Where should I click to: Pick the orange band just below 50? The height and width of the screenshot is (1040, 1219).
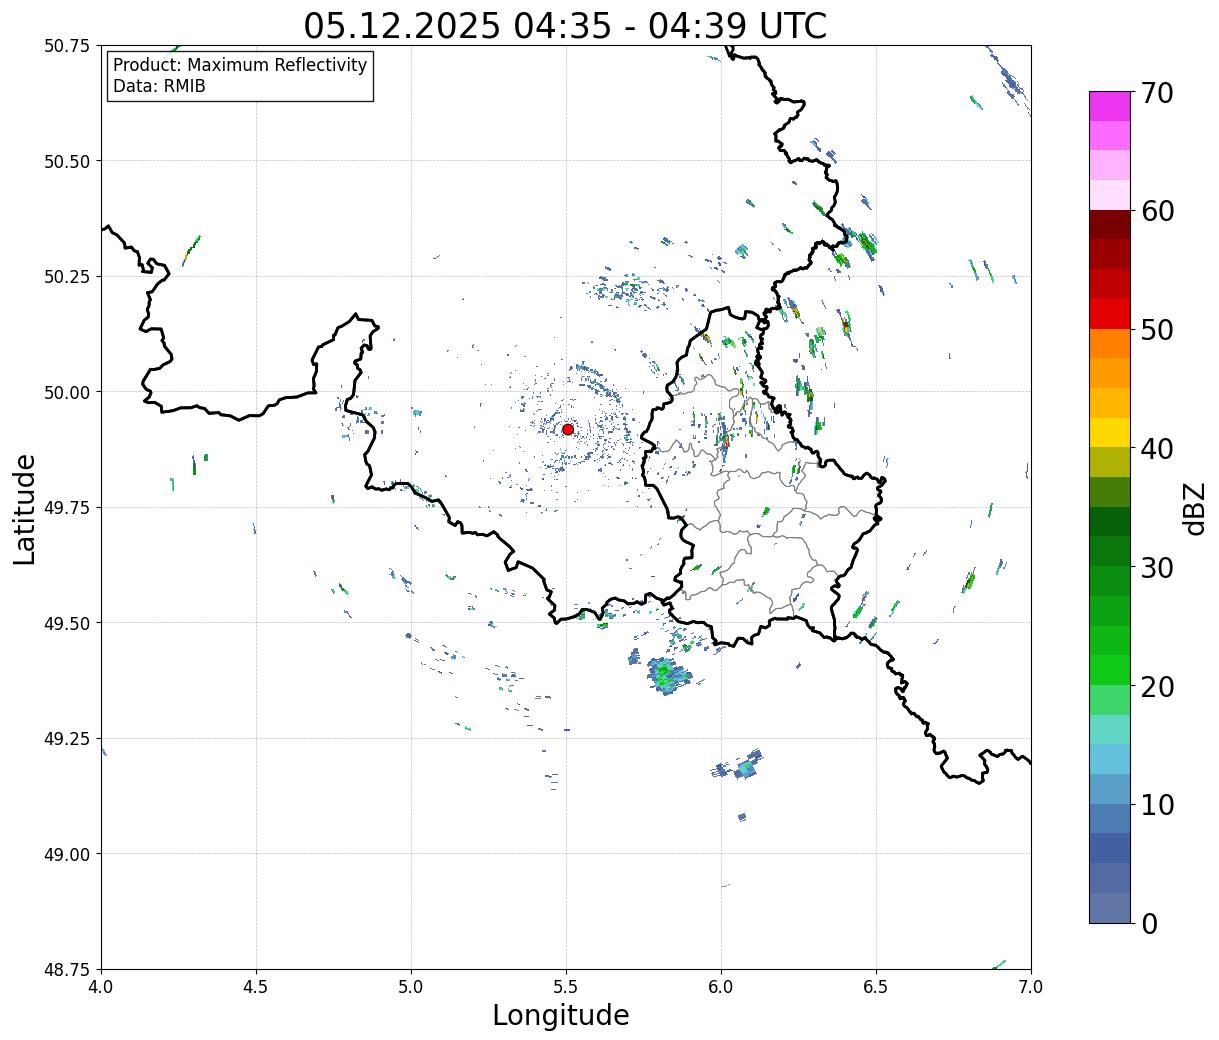pyautogui.click(x=1110, y=344)
